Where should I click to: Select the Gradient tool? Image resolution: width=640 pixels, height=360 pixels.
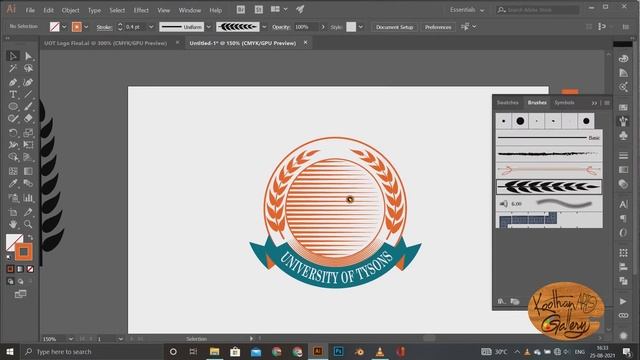point(28,171)
